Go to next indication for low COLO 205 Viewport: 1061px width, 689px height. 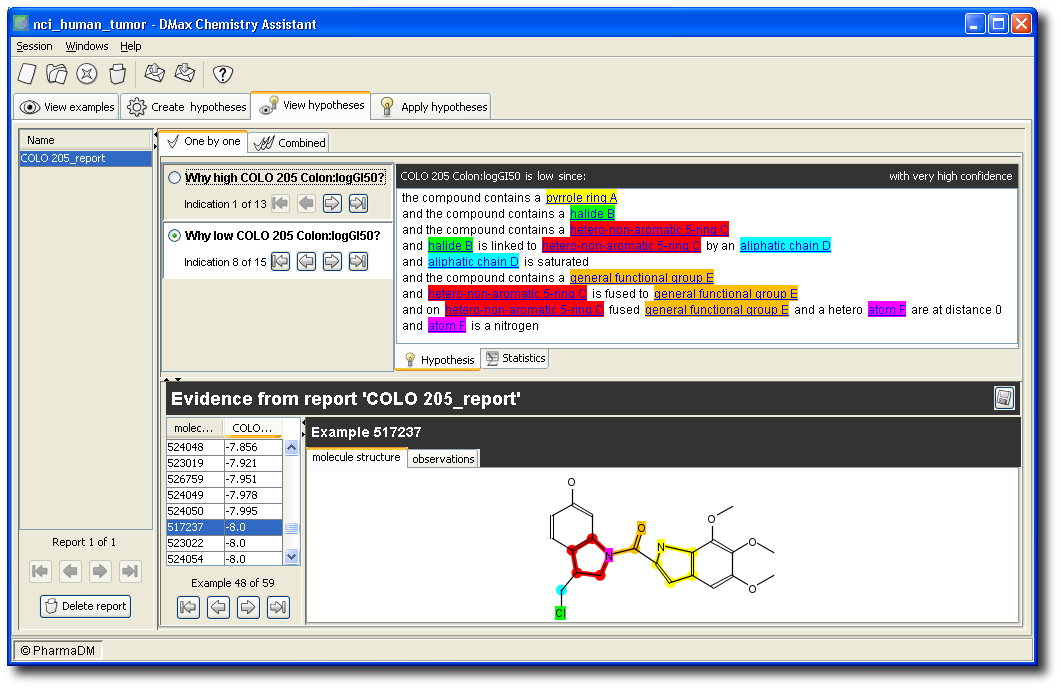coord(332,261)
